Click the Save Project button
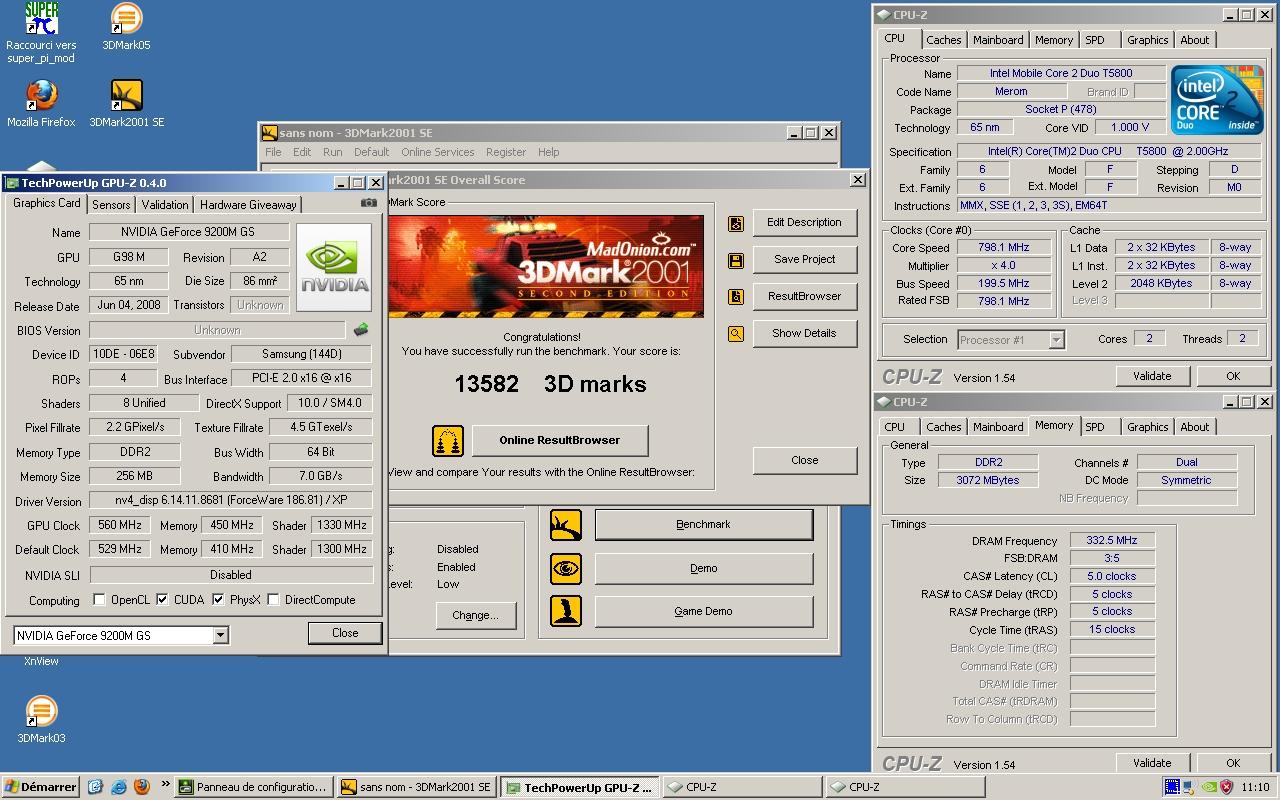The width and height of the screenshot is (1280, 800). coord(804,260)
